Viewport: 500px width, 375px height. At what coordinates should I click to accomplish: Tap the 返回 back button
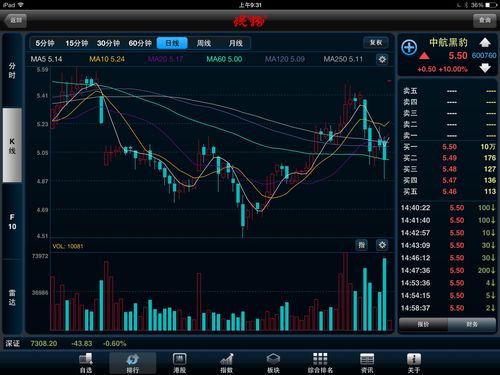16,20
